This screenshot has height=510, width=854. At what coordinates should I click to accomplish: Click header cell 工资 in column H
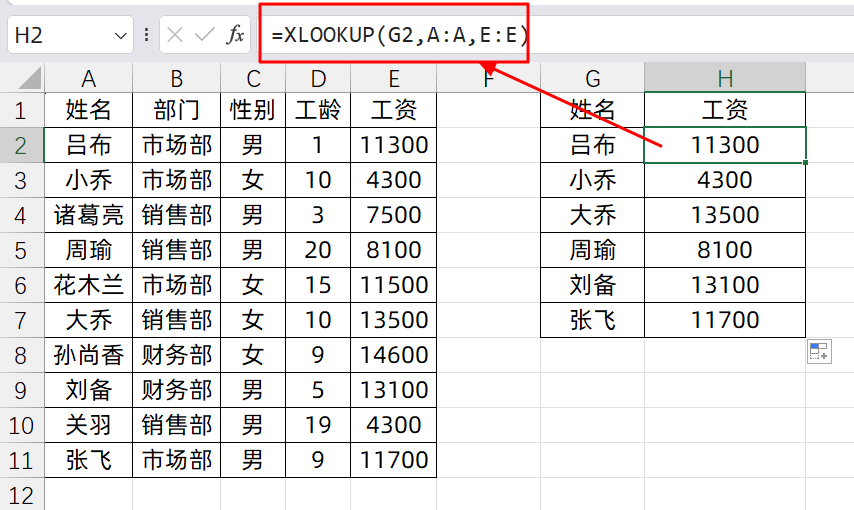tap(725, 110)
